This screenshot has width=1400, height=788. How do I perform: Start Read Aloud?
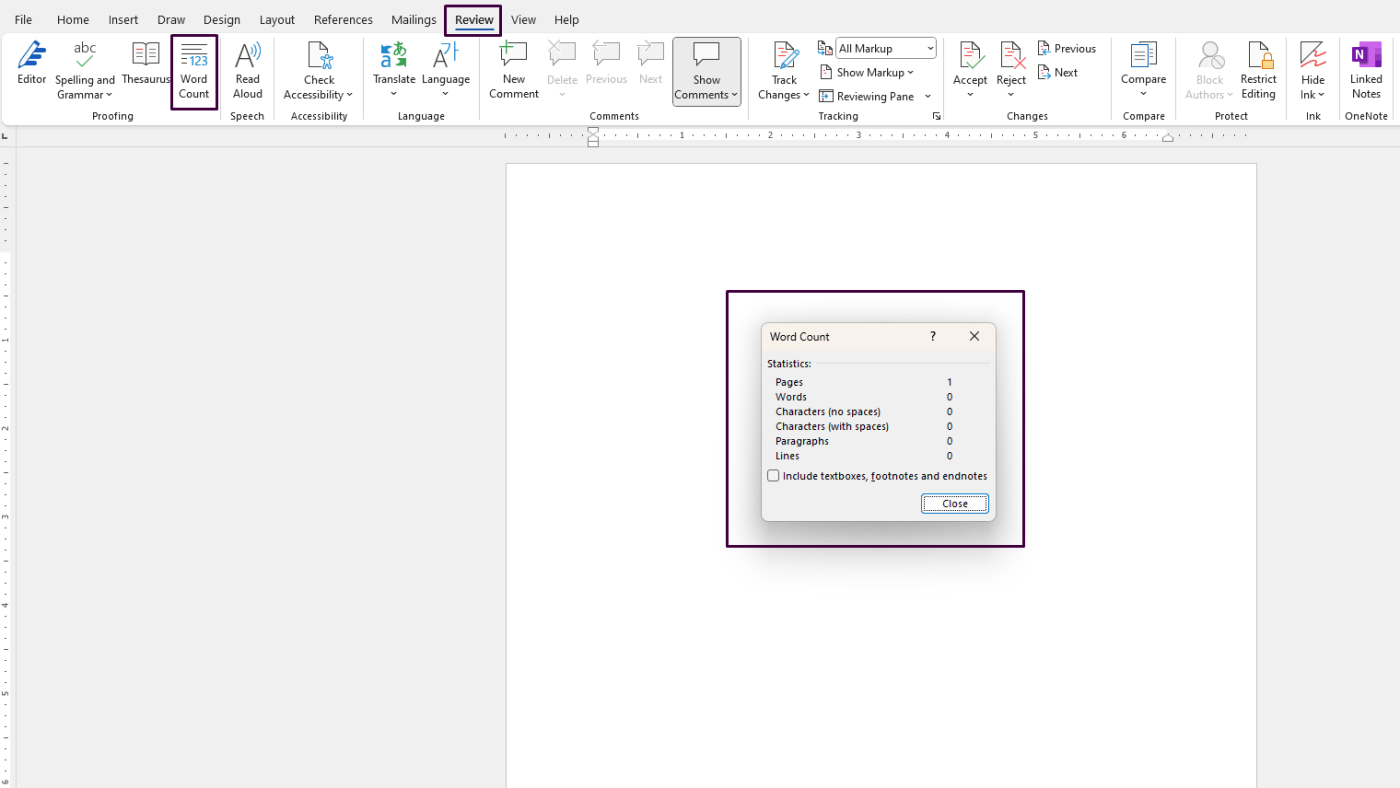click(248, 70)
